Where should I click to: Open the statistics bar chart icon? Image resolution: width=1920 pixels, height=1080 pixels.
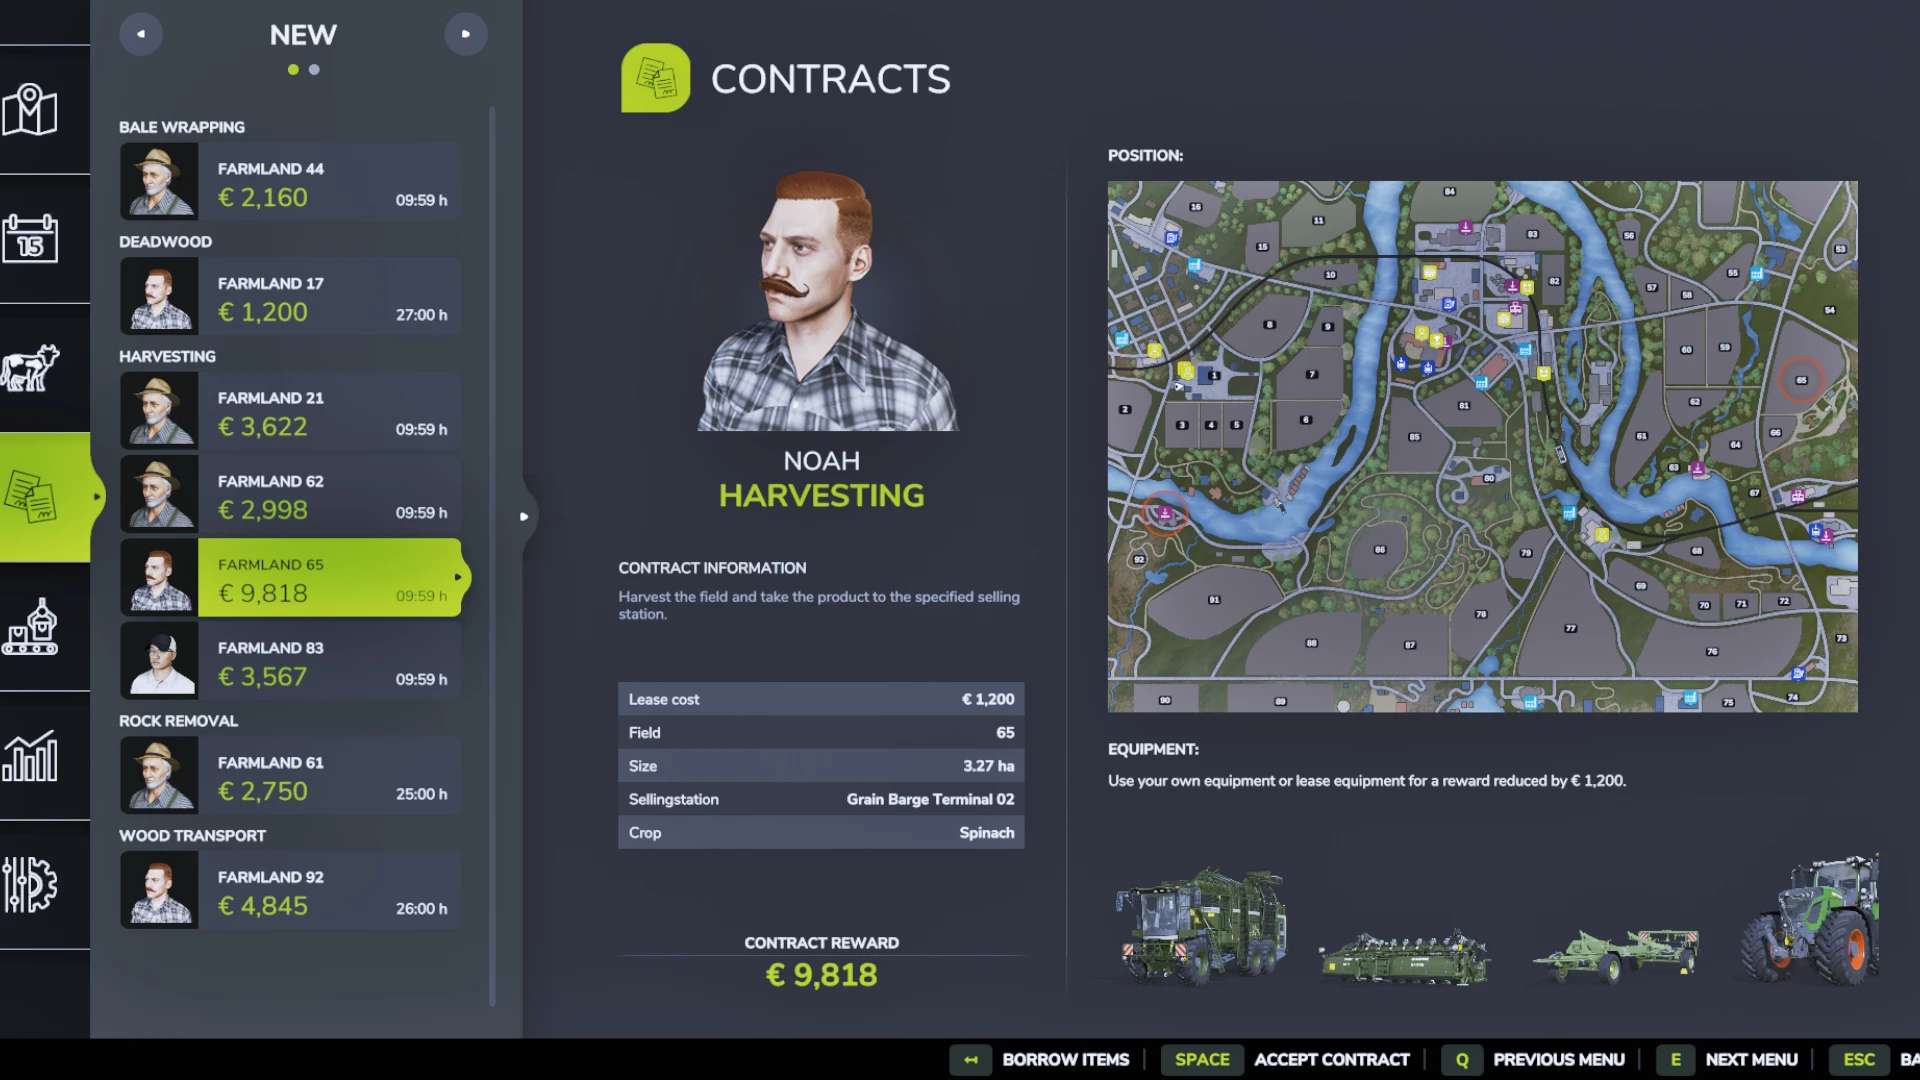(x=30, y=756)
